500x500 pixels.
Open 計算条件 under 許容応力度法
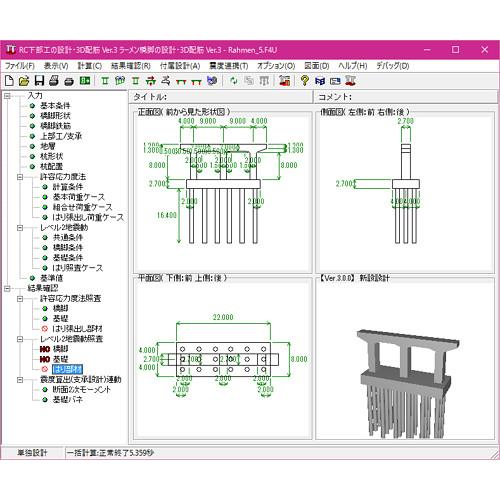(x=68, y=187)
